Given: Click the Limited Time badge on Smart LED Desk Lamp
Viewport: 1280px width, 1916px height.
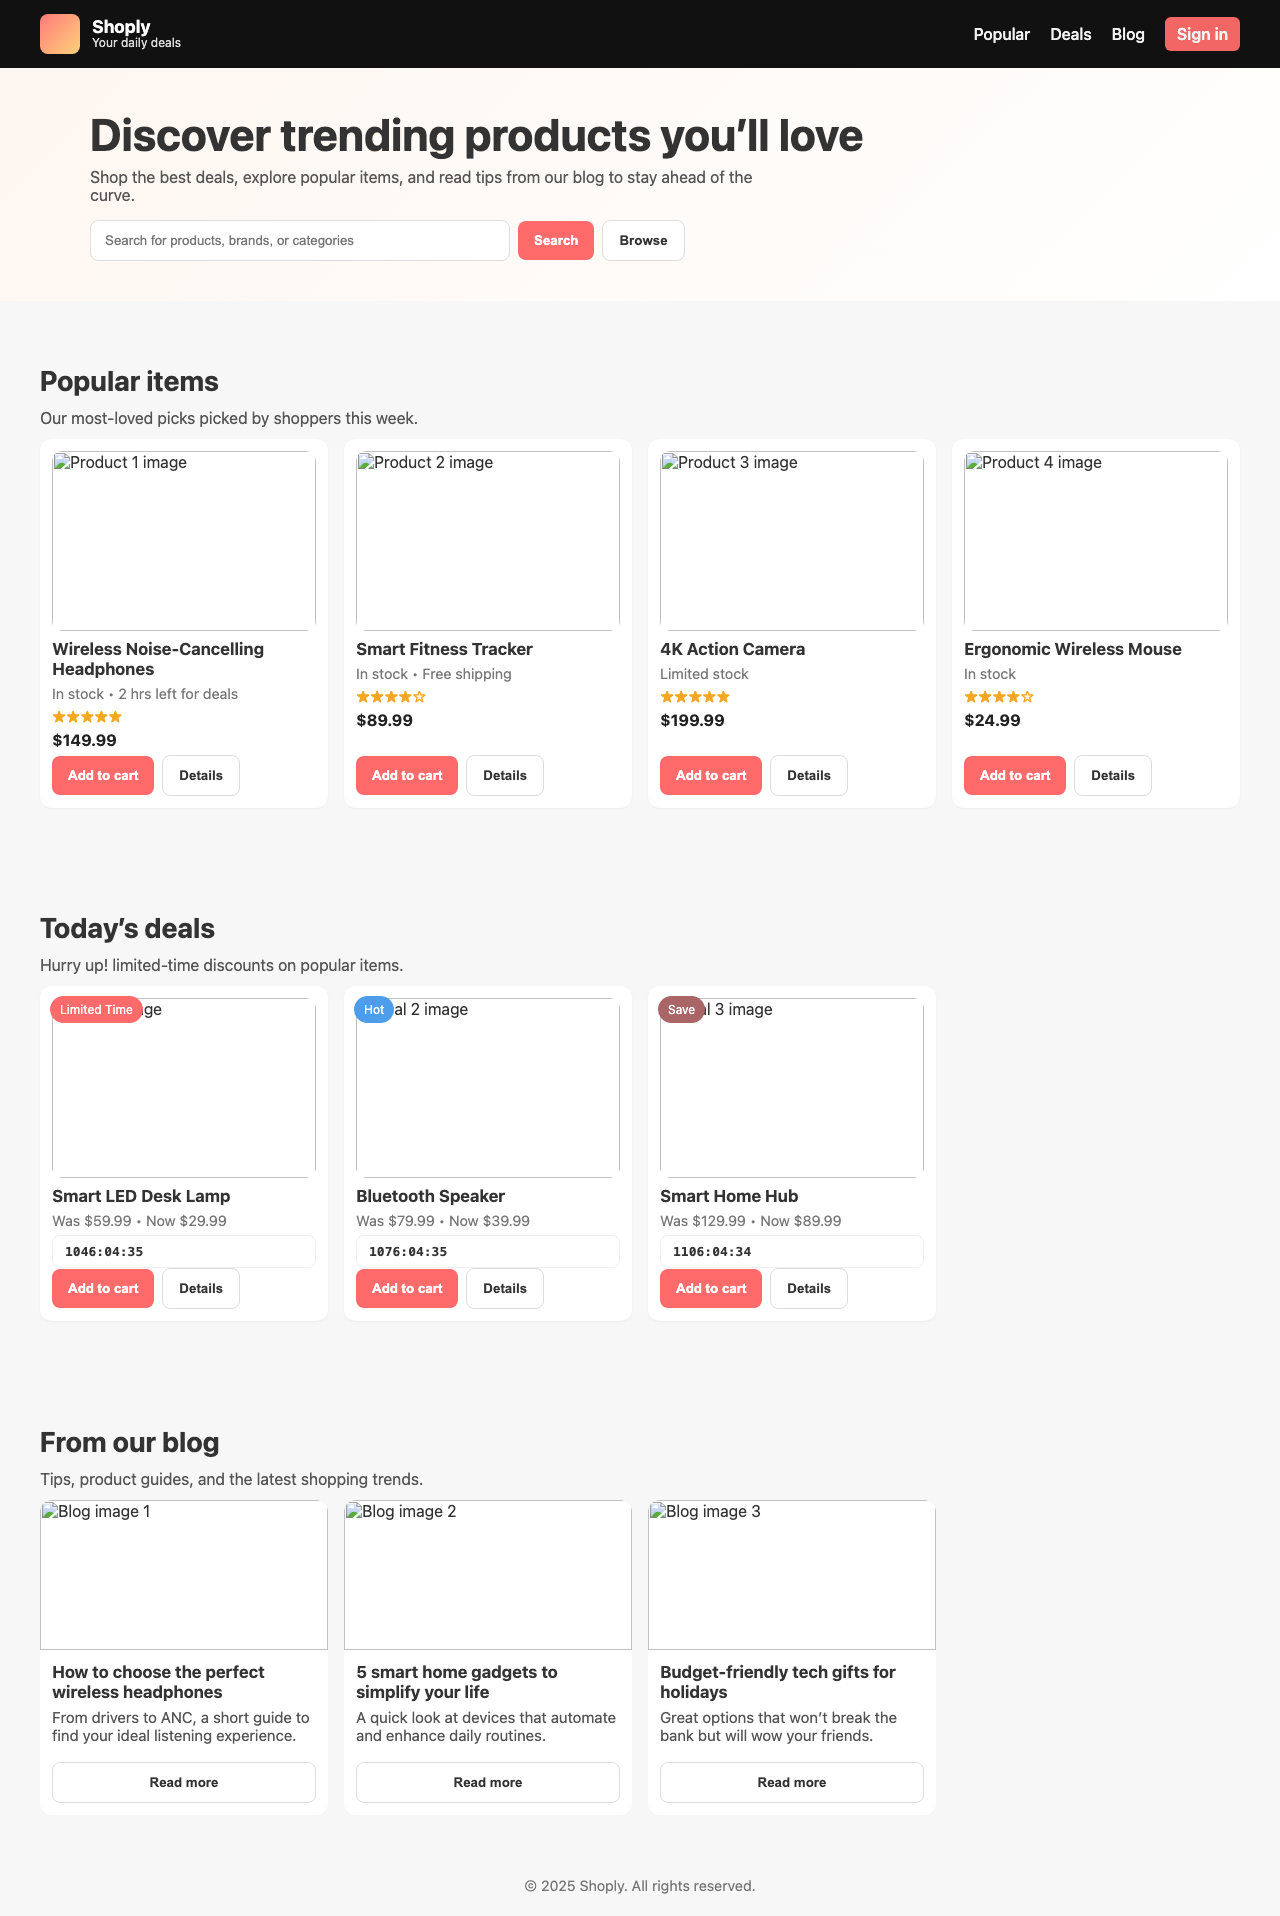Looking at the screenshot, I should [96, 1009].
